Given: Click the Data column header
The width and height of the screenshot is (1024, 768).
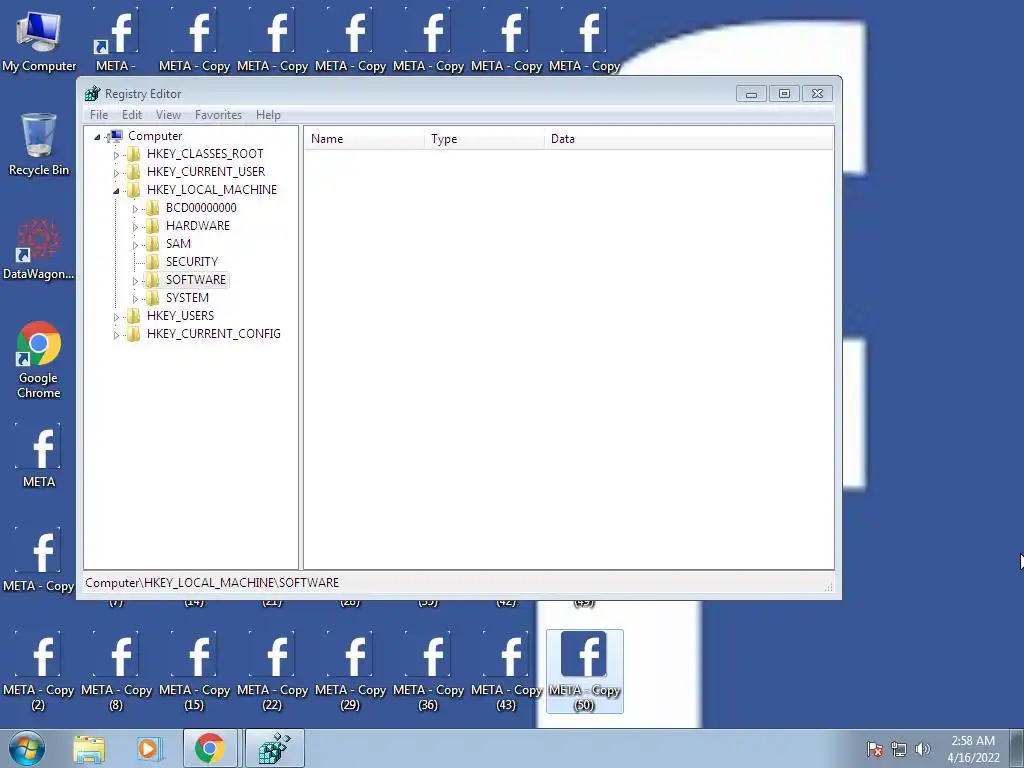Looking at the screenshot, I should (x=688, y=138).
